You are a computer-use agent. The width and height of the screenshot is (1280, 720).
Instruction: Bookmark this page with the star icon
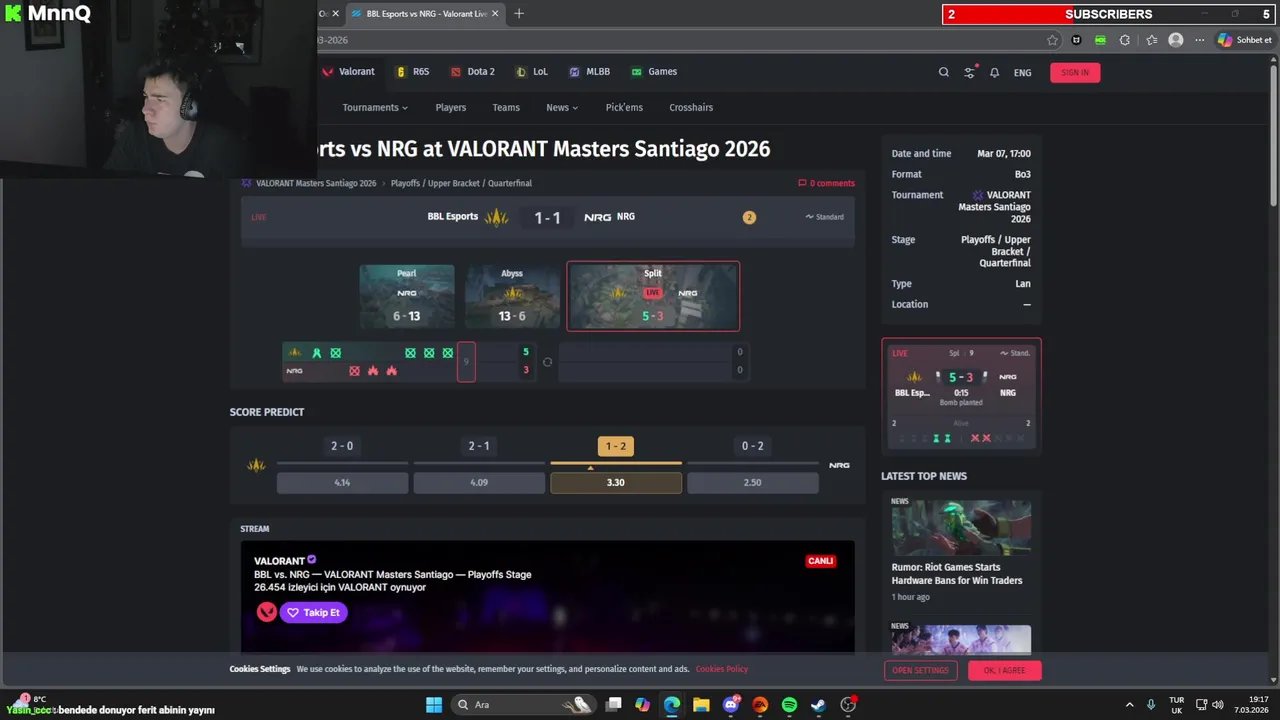pos(1052,40)
